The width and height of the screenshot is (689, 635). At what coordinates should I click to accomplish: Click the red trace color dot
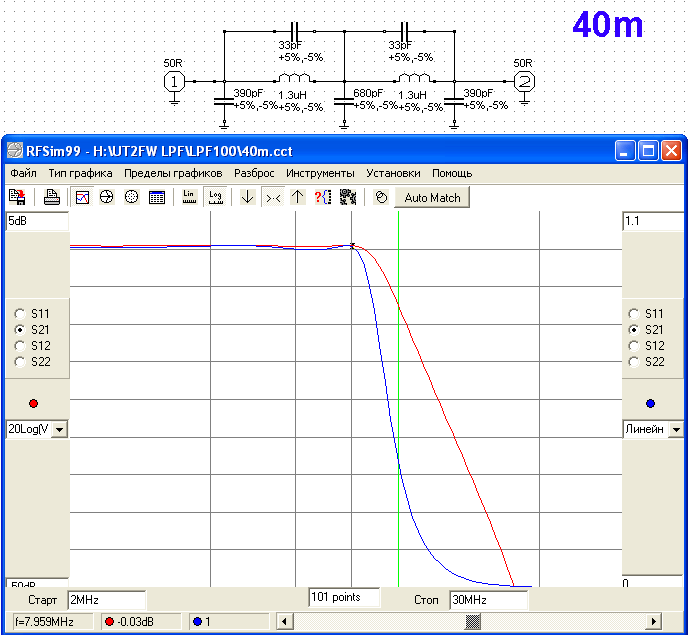[x=33, y=403]
